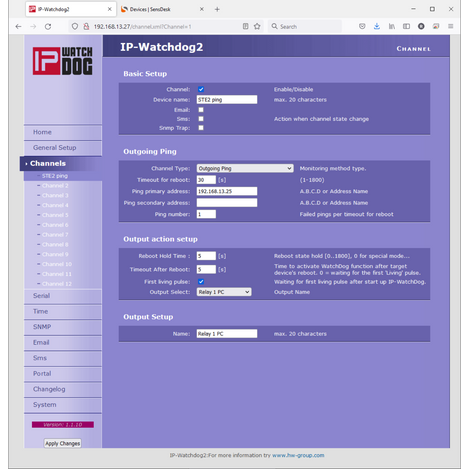Enable the Sms checkbox

201,119
